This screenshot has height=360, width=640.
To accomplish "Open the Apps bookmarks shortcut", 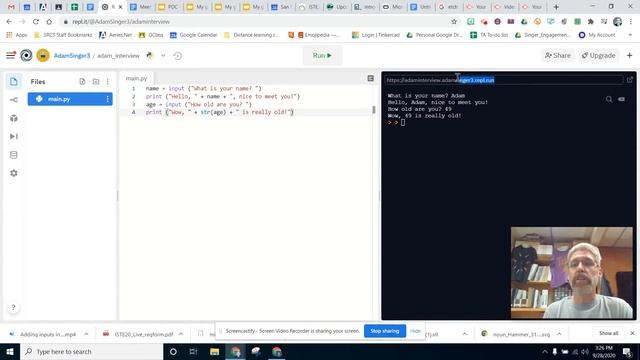I will [17, 35].
